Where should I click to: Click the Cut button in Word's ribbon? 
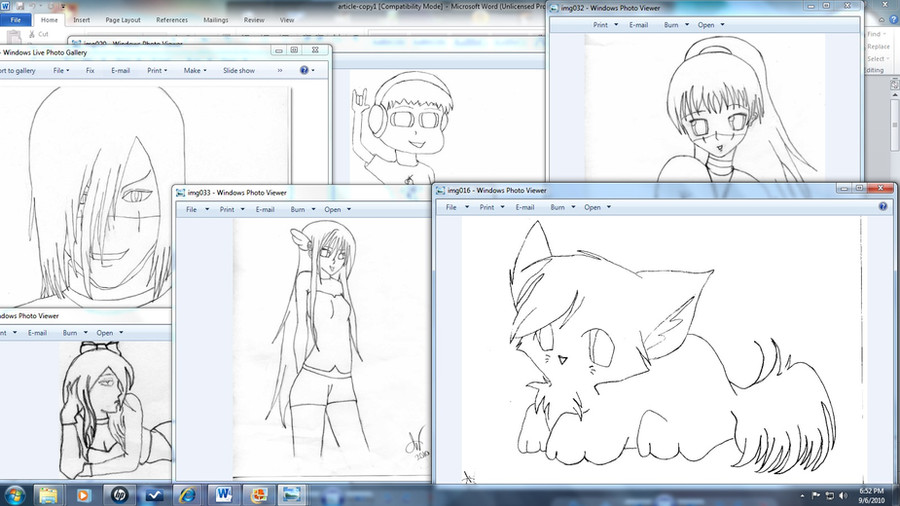pyautogui.click(x=38, y=34)
